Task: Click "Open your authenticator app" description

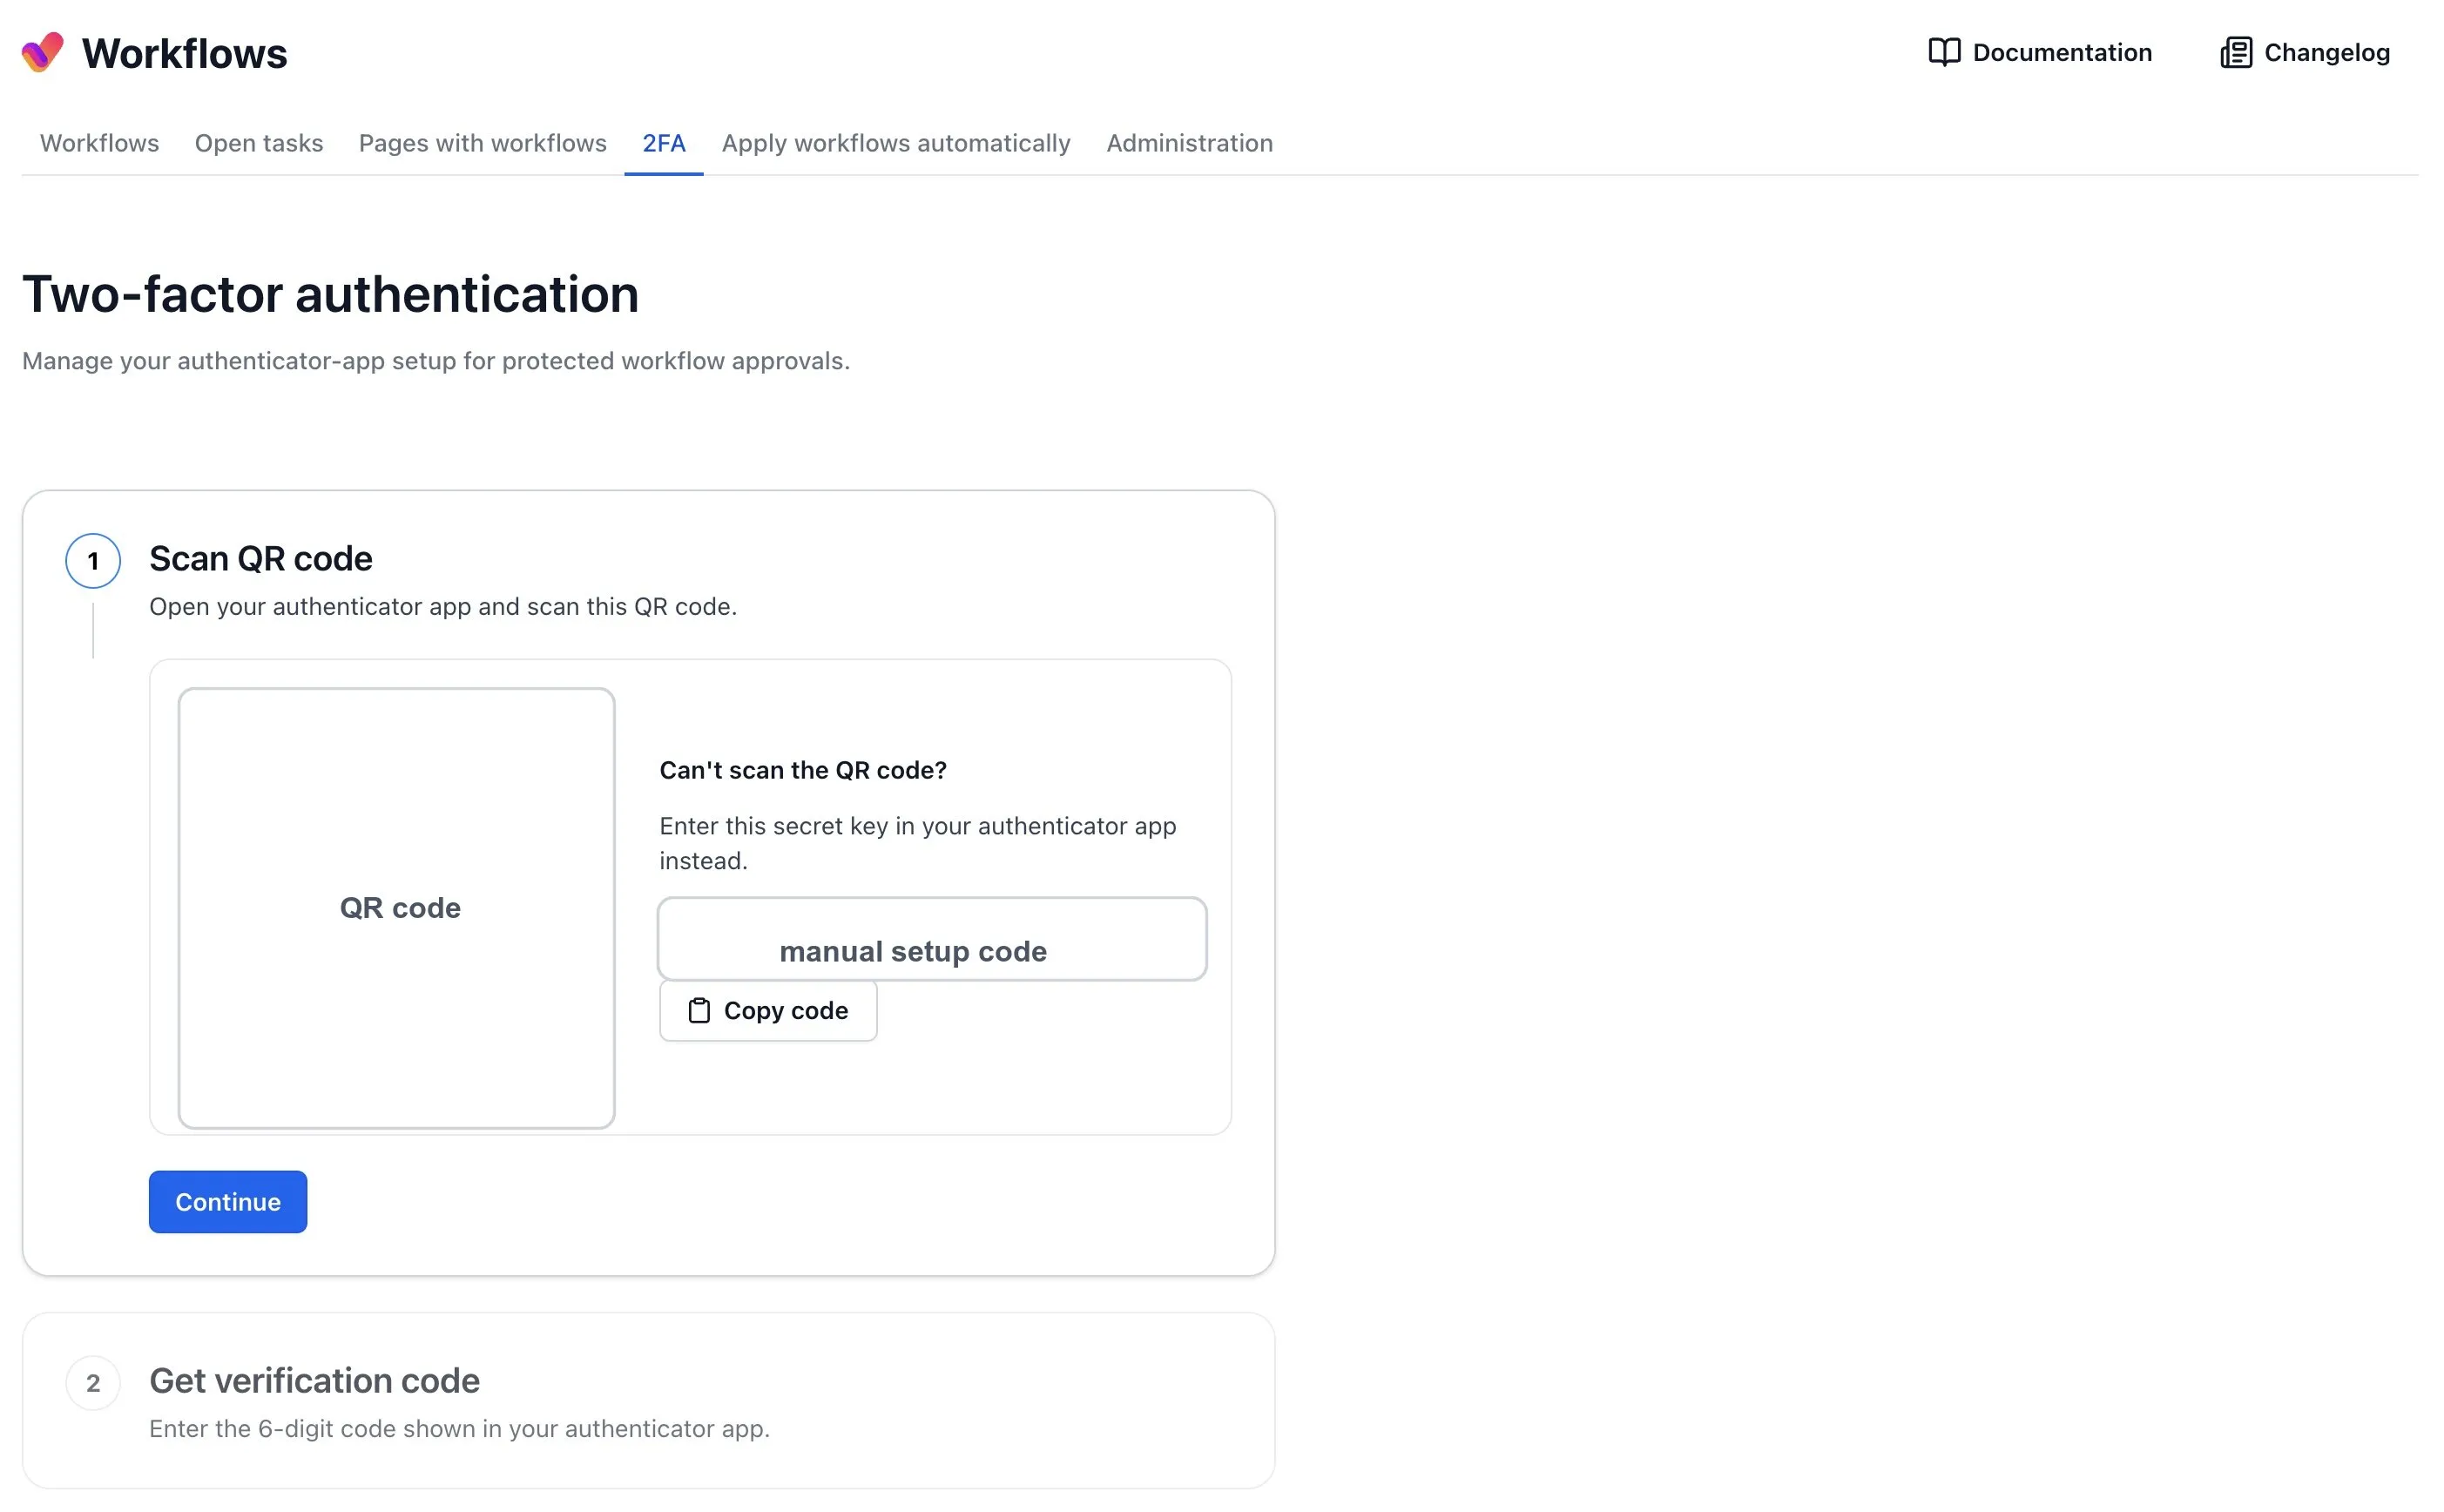Action: pos(442,606)
